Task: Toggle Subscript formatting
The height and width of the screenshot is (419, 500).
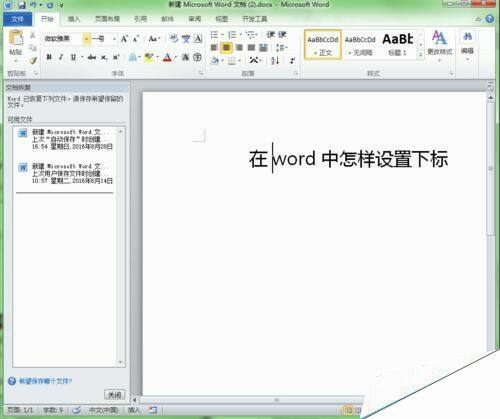Action: click(x=104, y=57)
